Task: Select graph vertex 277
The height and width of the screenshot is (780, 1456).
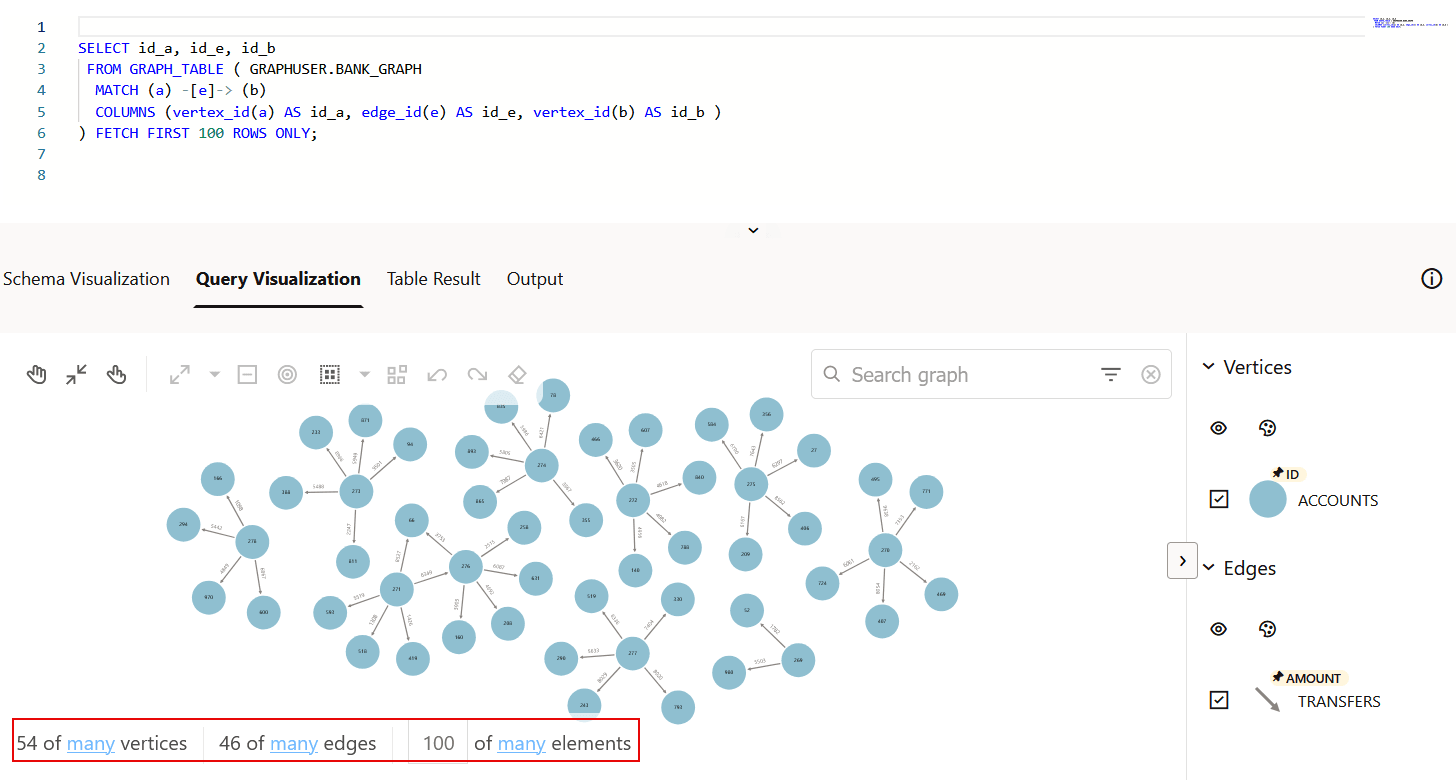Action: click(632, 653)
